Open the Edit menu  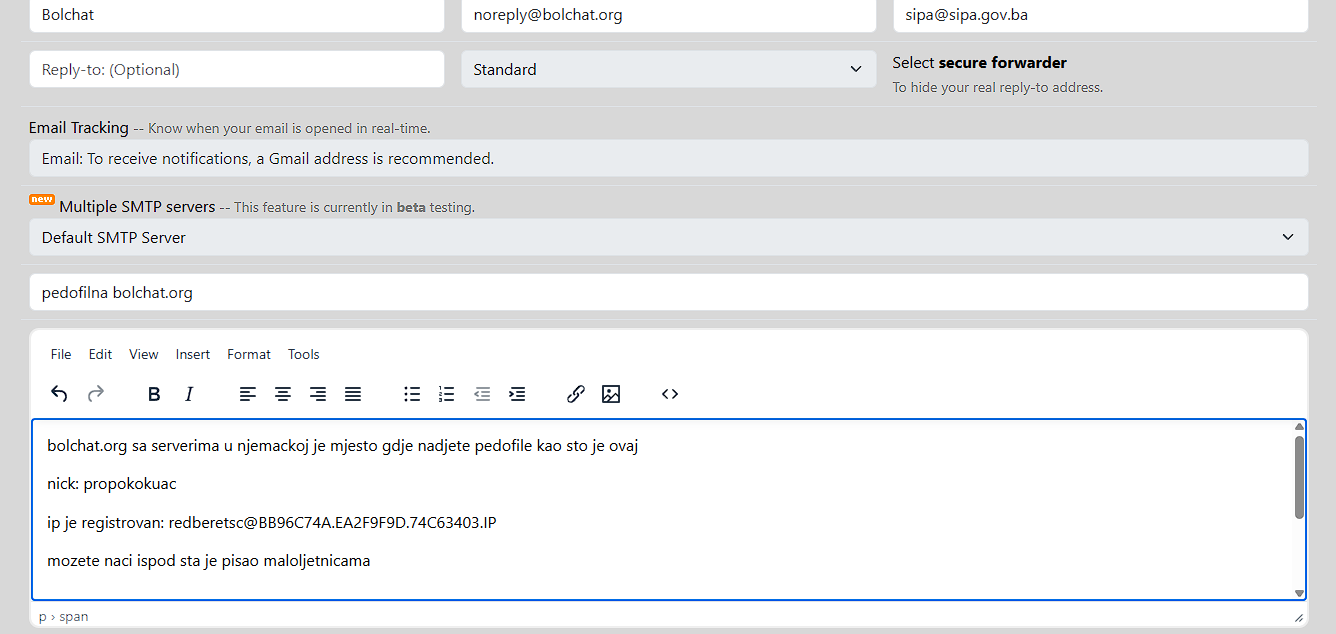pos(100,354)
